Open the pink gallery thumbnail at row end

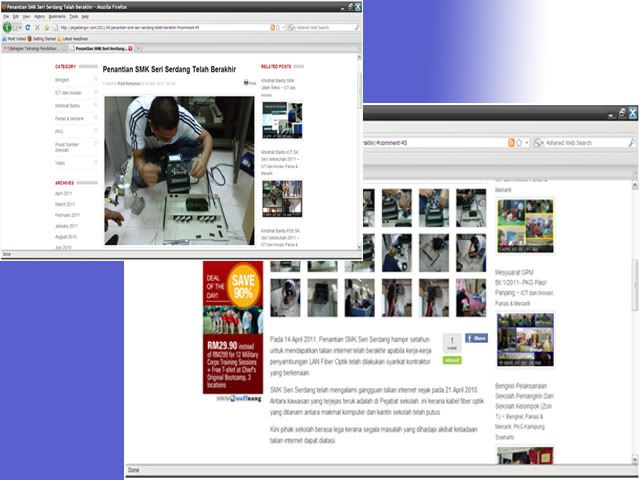[x=471, y=298]
